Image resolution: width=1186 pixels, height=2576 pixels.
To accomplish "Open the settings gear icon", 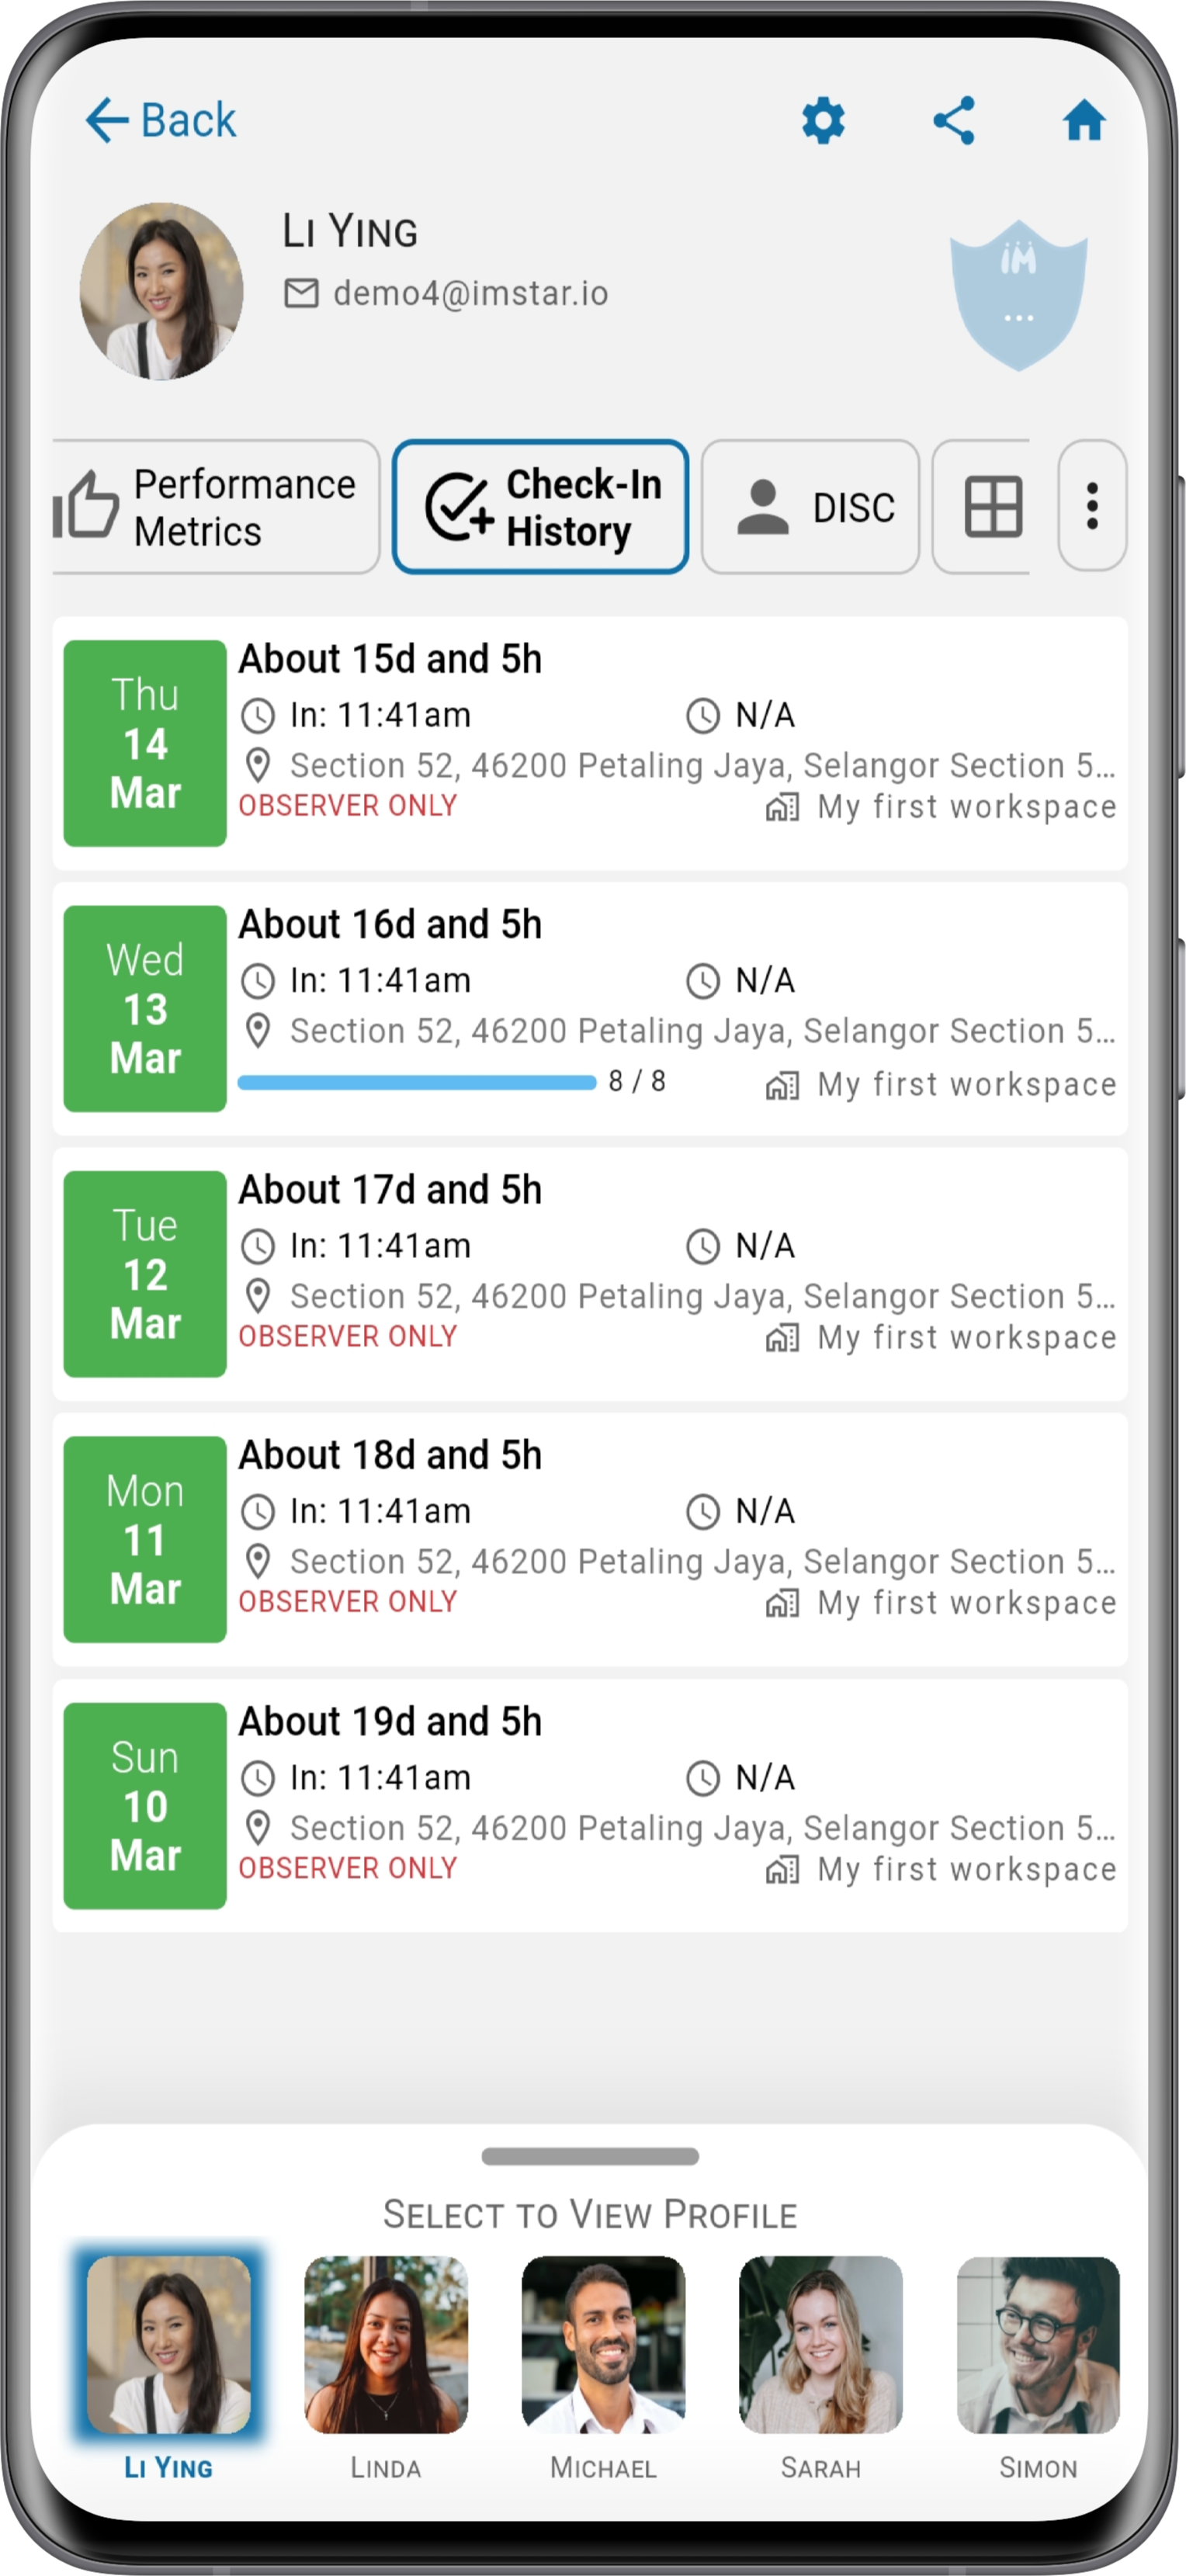I will click(x=823, y=121).
